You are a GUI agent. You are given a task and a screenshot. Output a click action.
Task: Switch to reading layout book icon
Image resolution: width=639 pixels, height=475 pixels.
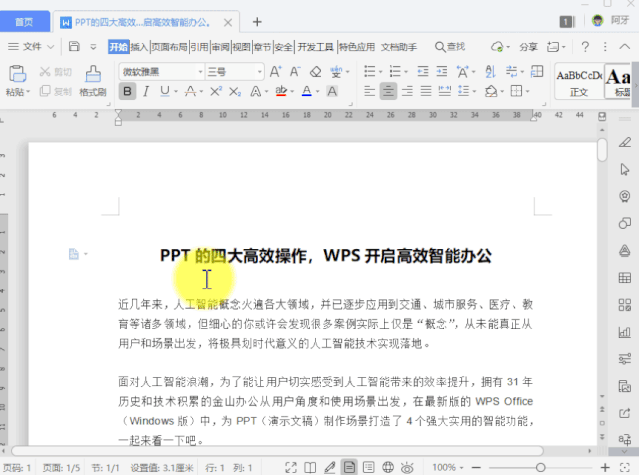[x=310, y=467]
